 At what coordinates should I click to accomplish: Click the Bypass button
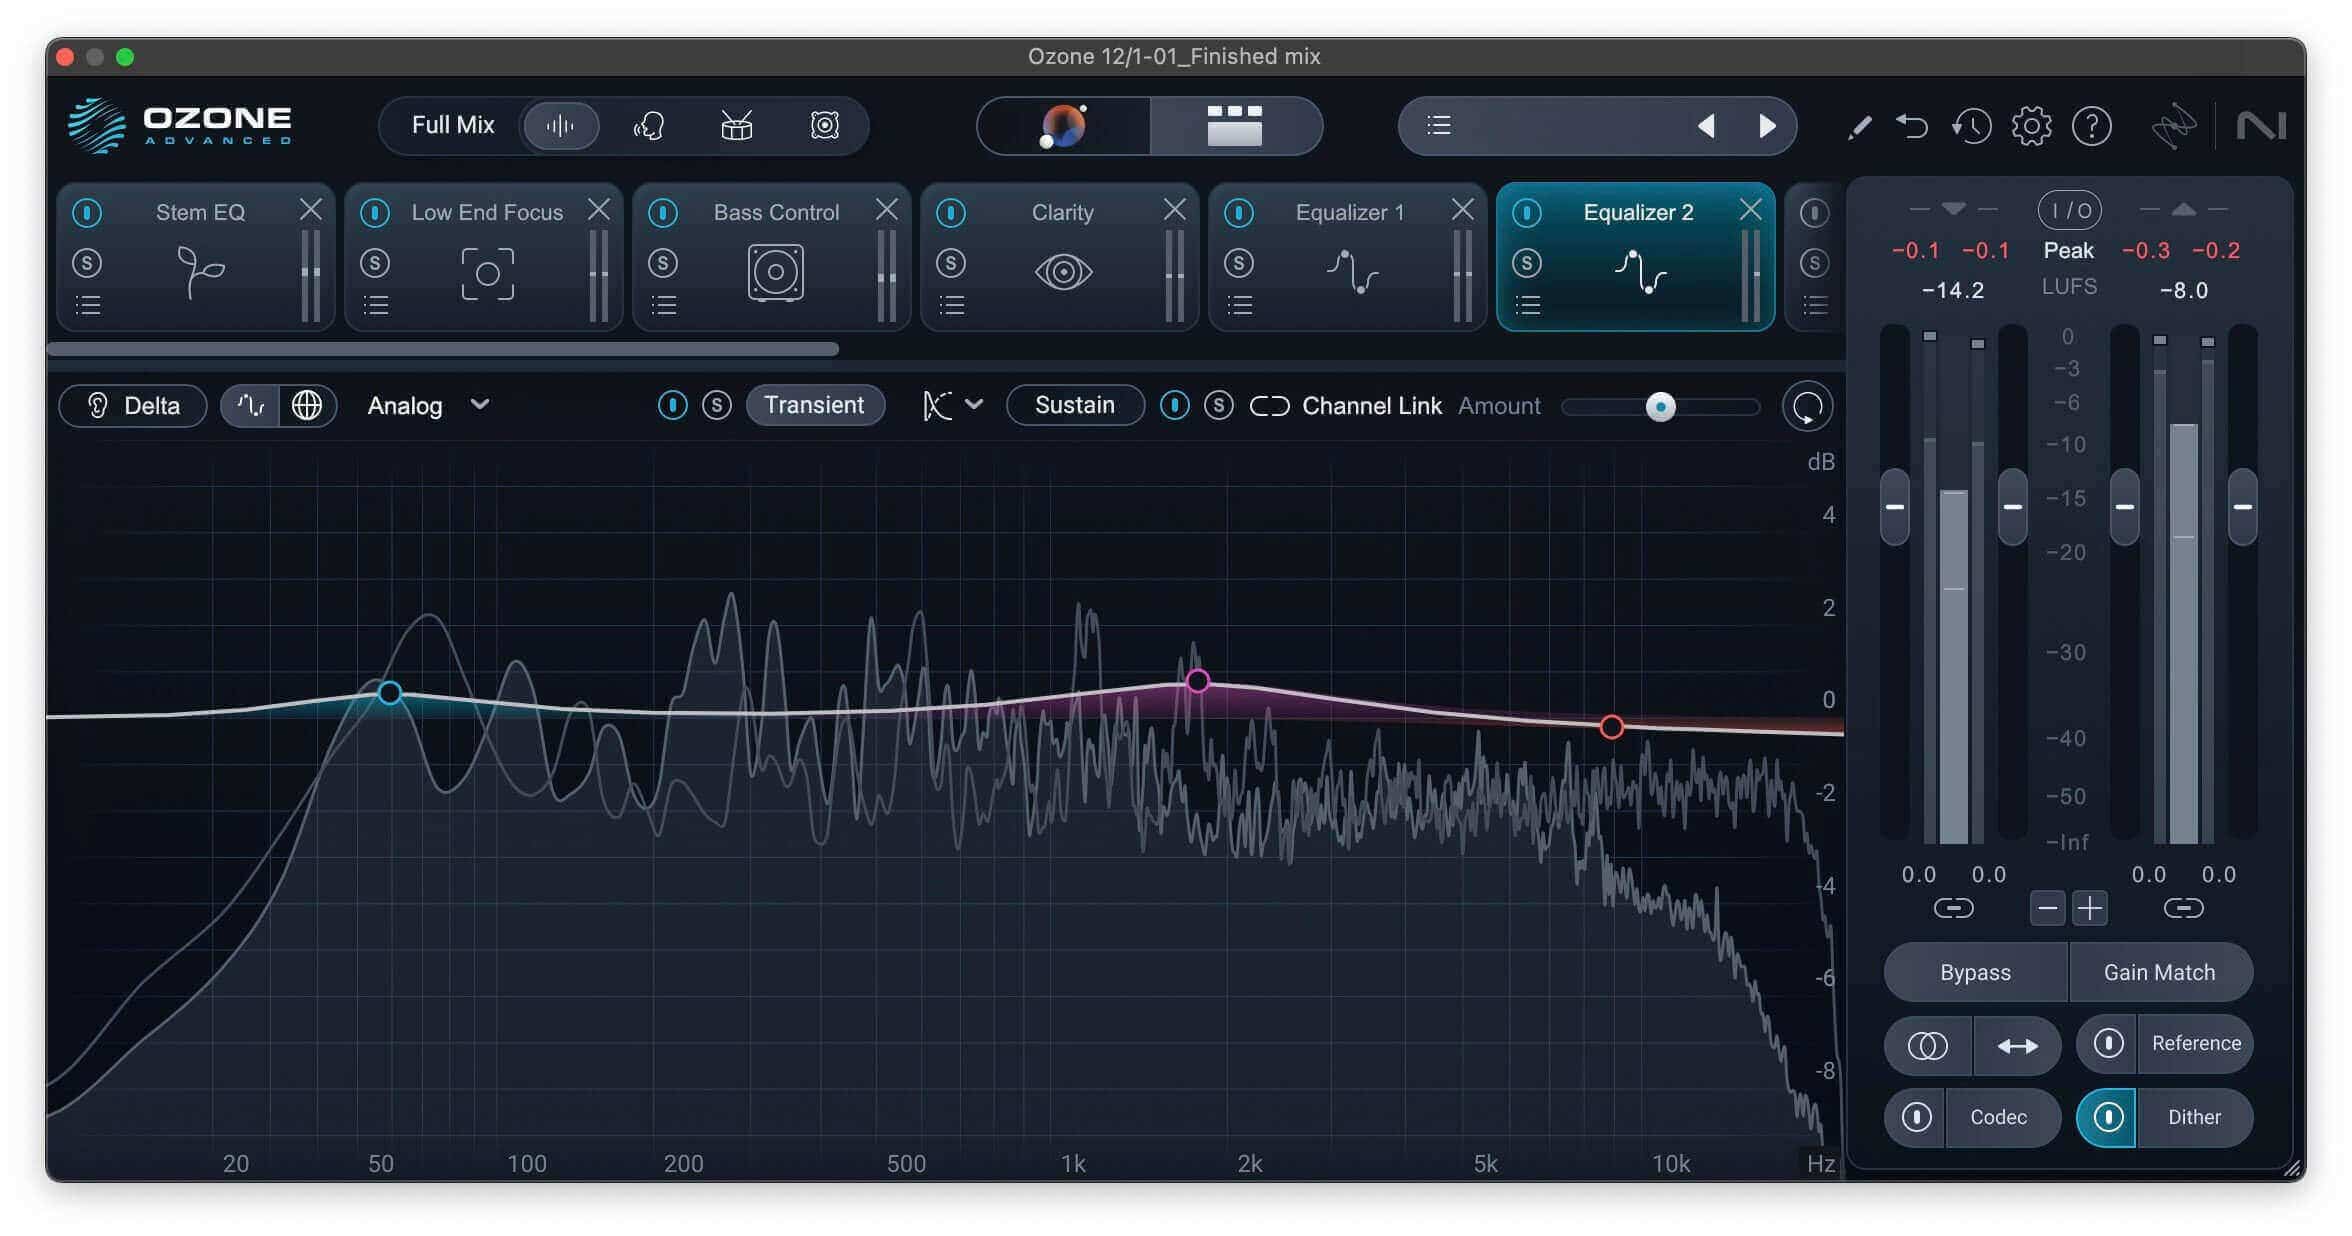point(1975,972)
